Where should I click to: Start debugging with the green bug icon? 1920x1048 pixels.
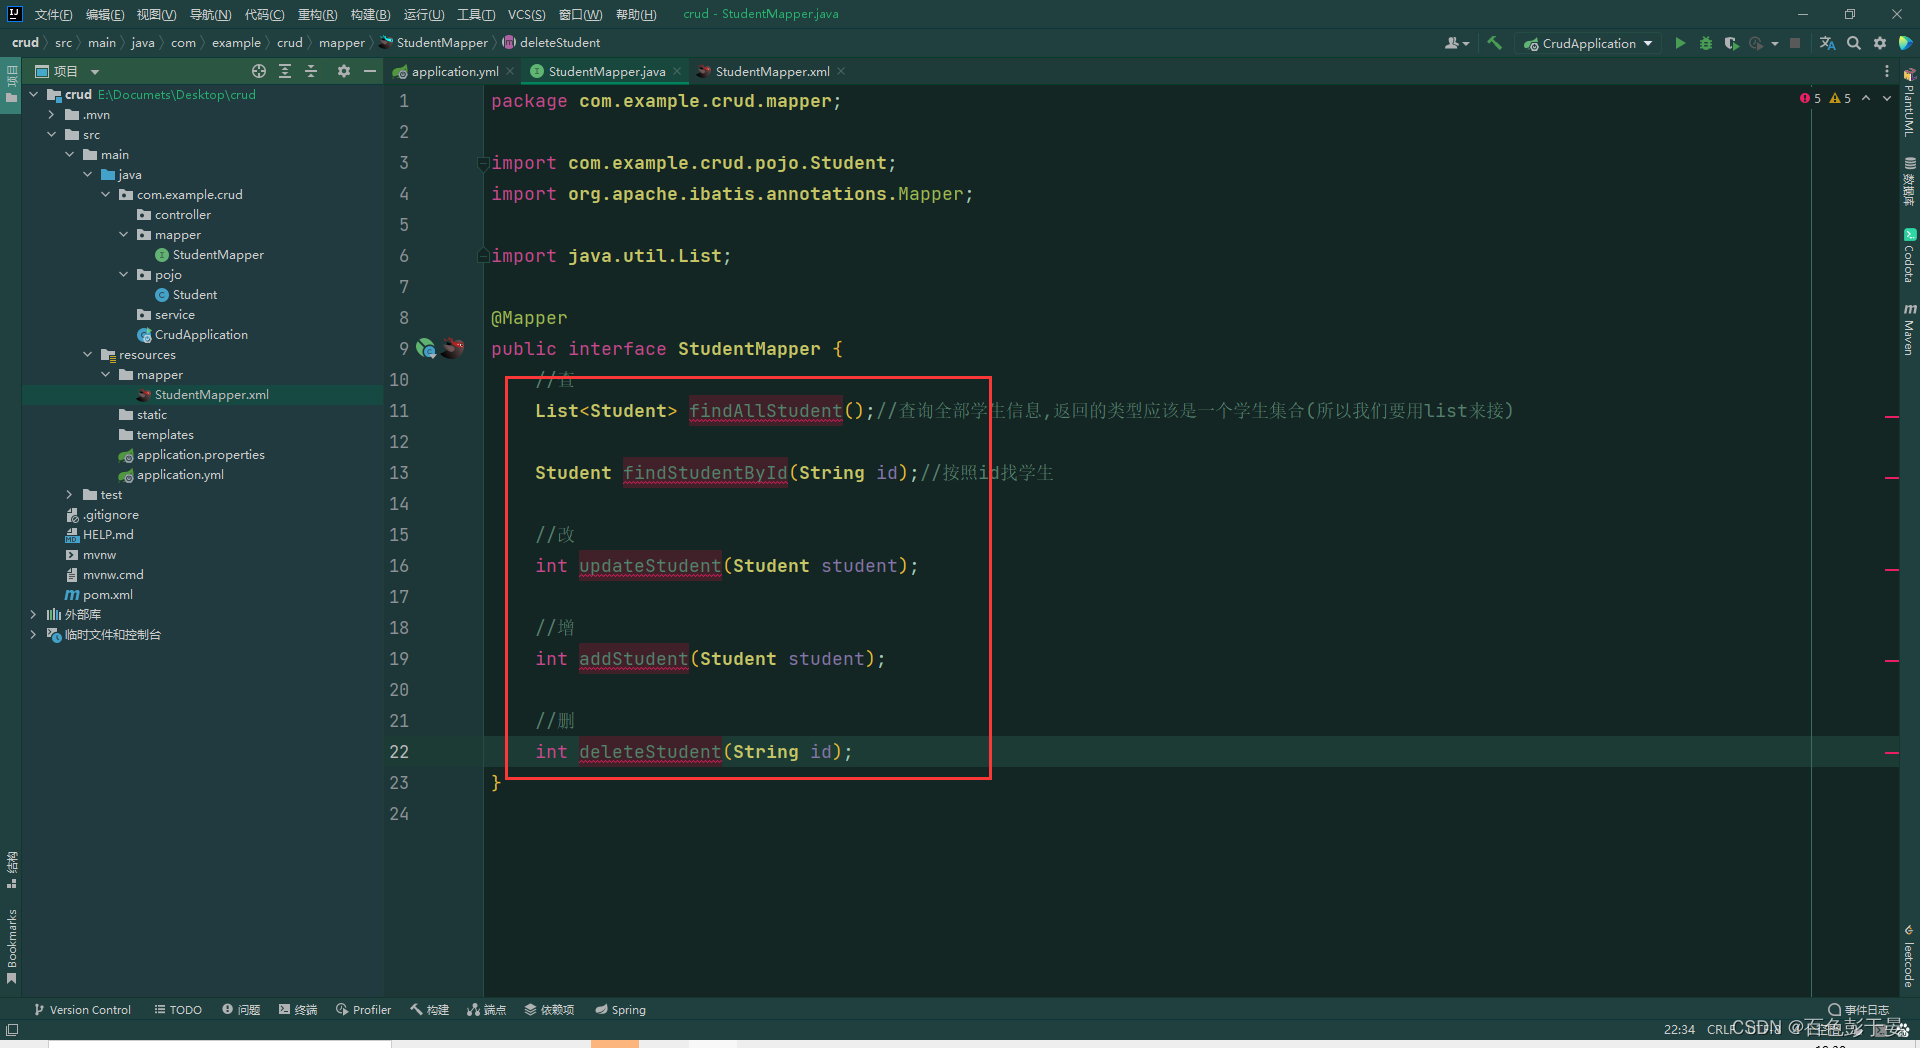pos(1706,43)
